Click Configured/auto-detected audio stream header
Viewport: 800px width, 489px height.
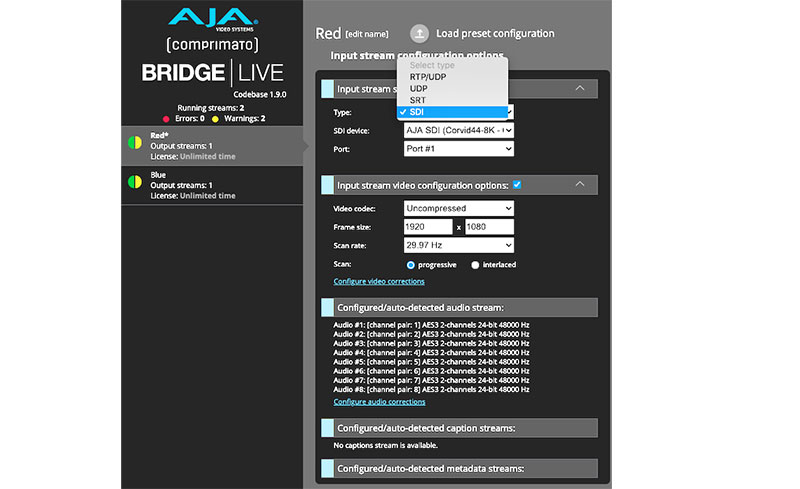tap(459, 308)
